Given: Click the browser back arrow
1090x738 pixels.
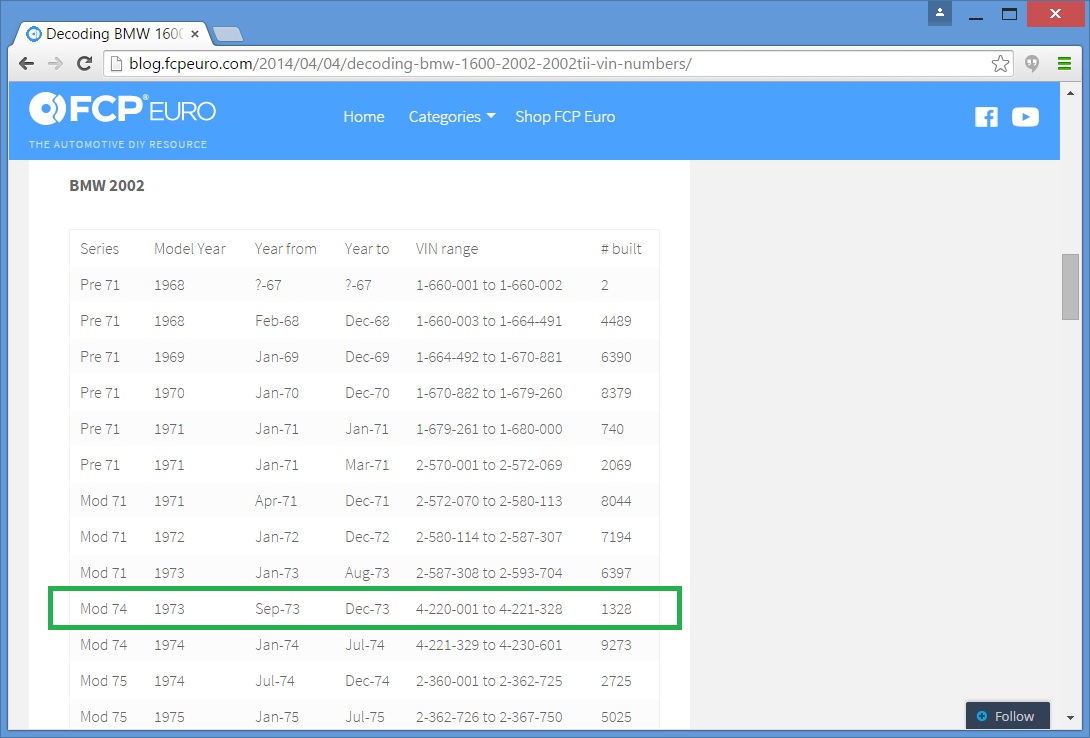Looking at the screenshot, I should tap(26, 64).
